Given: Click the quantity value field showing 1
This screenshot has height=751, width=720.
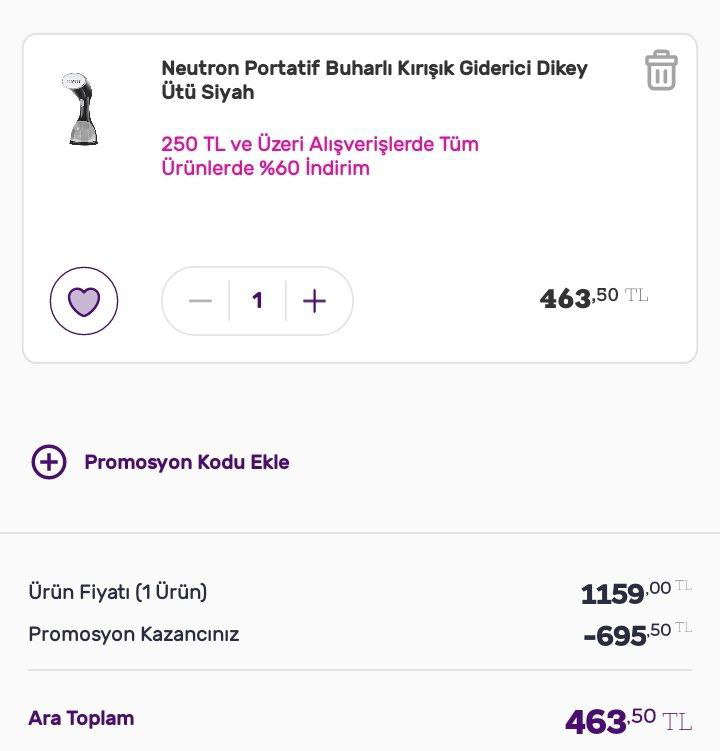Looking at the screenshot, I should click(257, 301).
